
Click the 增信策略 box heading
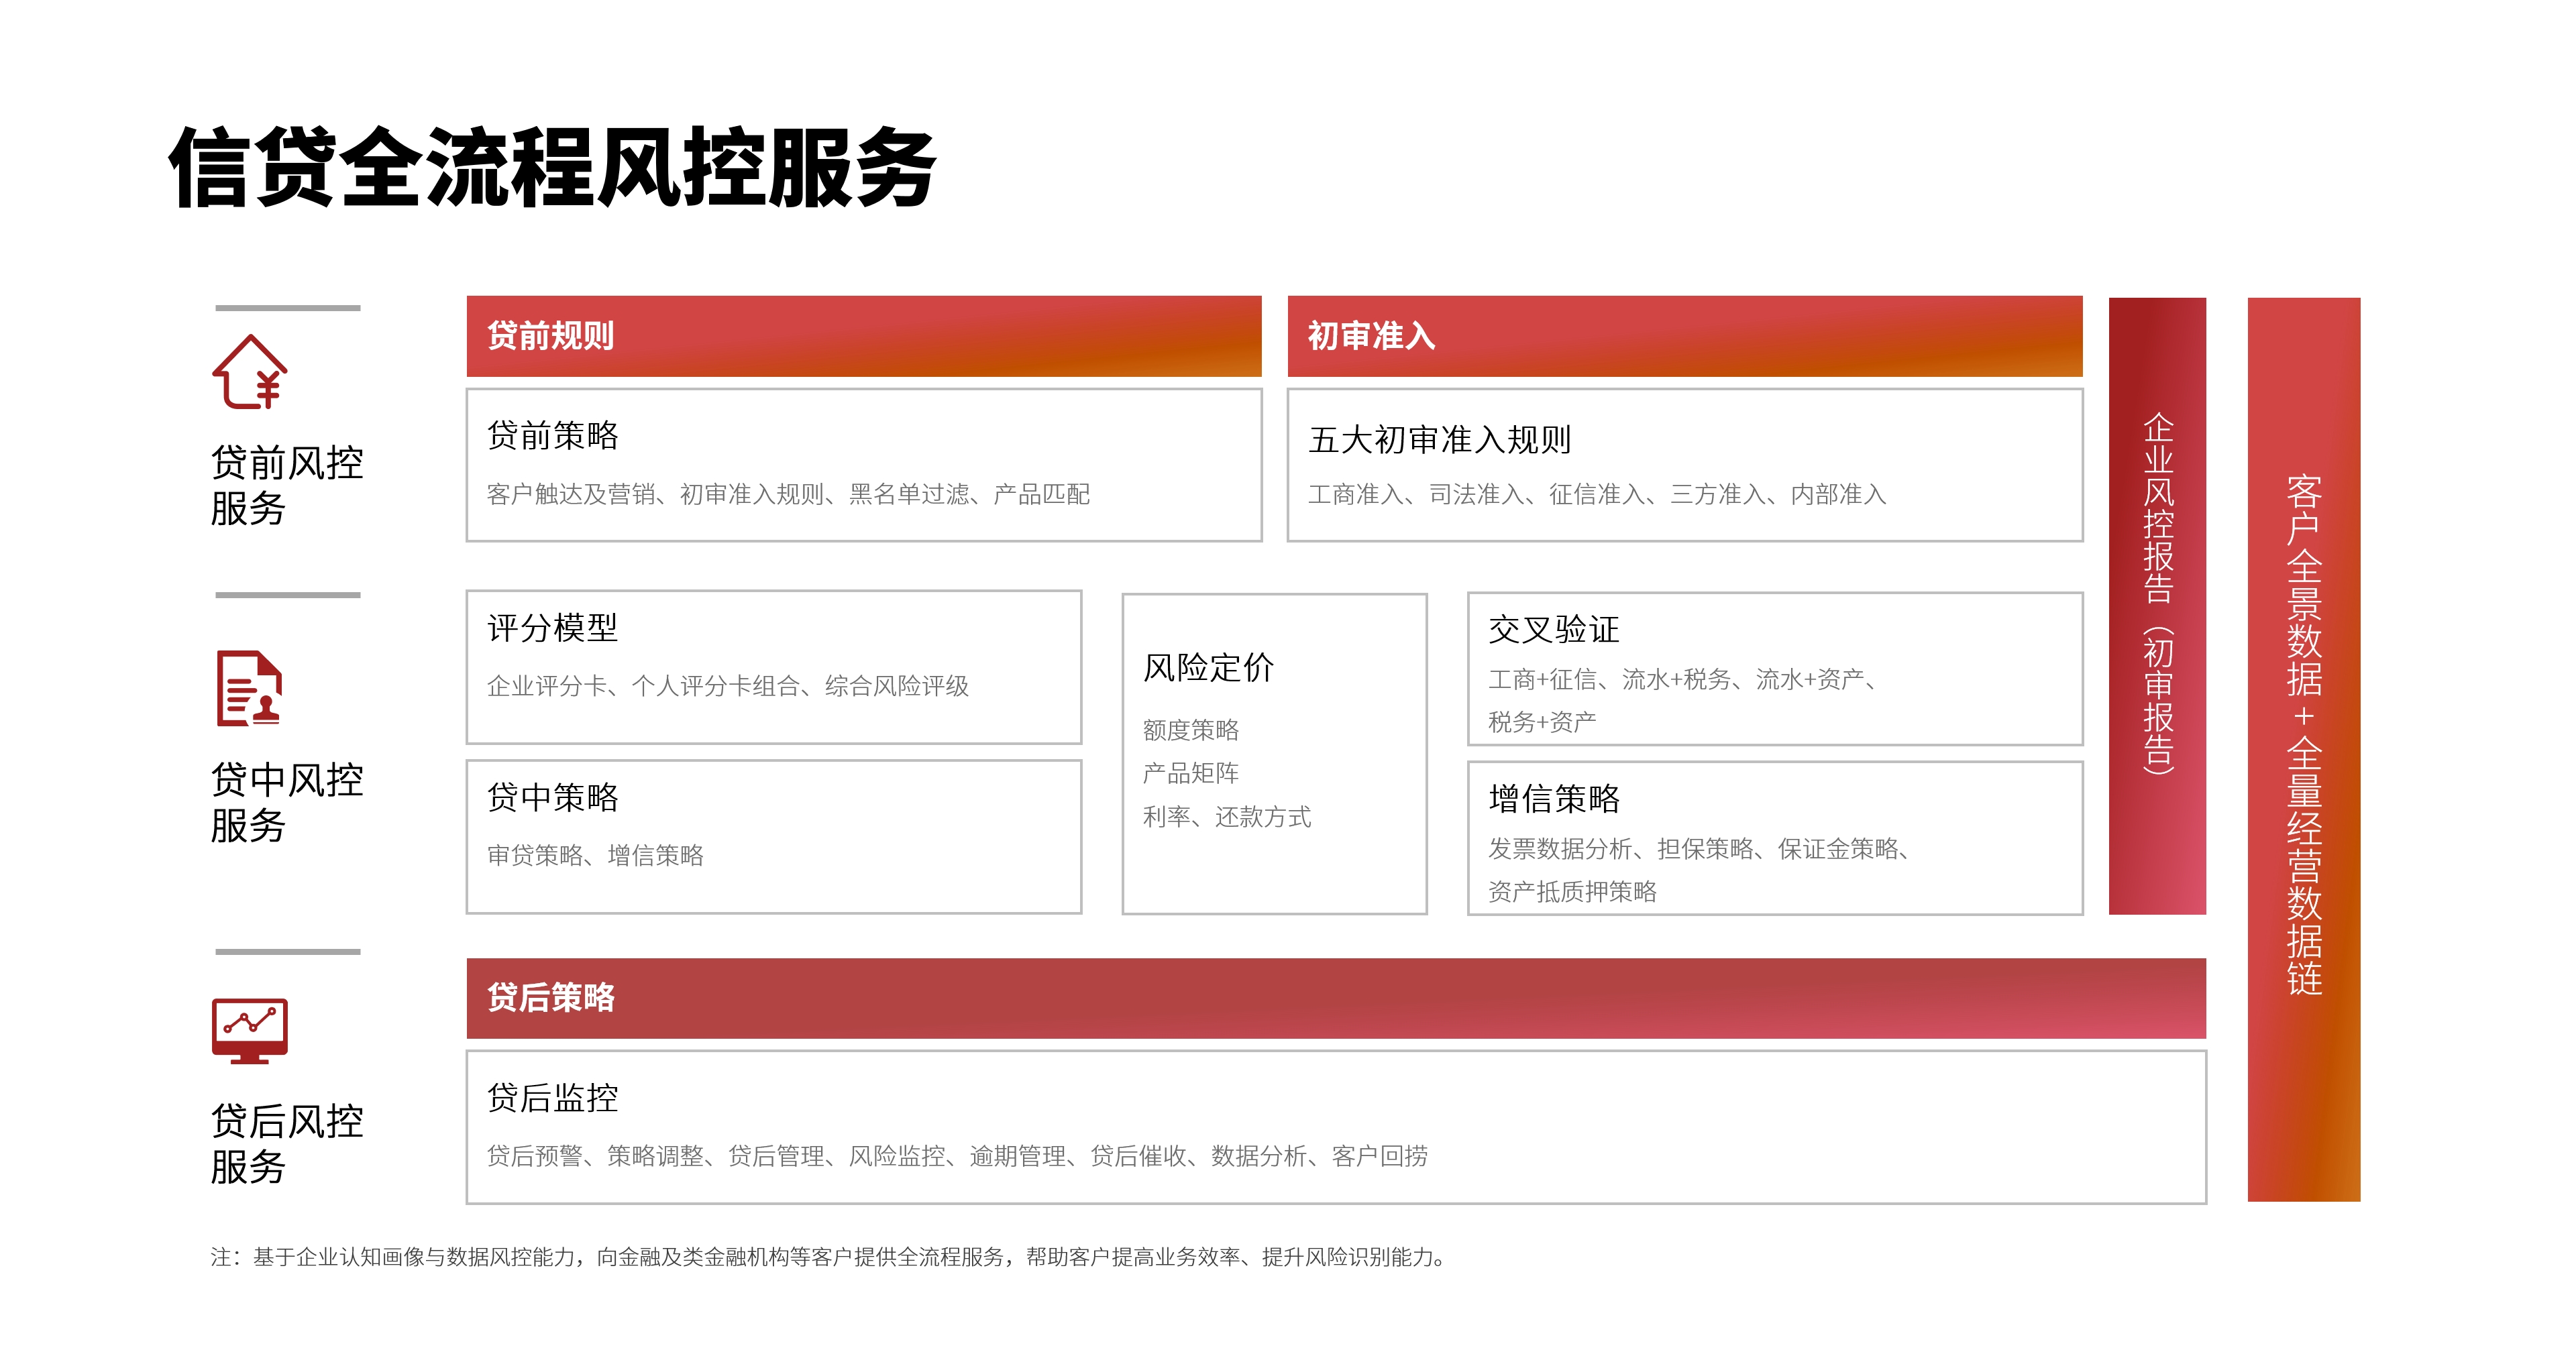coord(1554,798)
